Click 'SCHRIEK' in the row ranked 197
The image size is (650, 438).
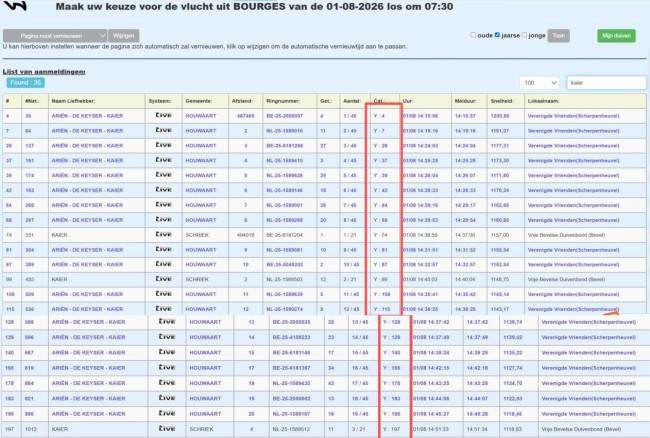click(201, 429)
